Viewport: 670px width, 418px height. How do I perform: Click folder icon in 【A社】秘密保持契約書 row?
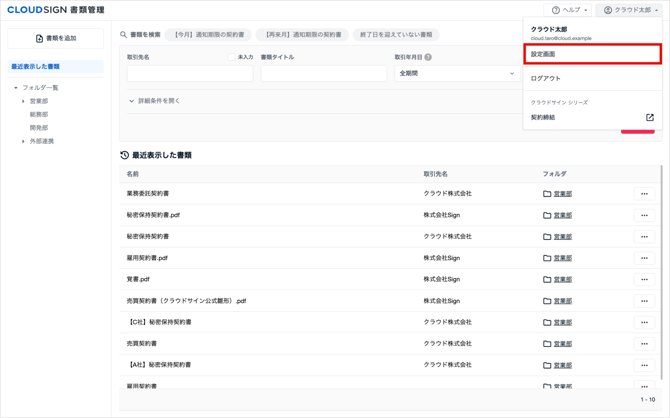tap(547, 365)
